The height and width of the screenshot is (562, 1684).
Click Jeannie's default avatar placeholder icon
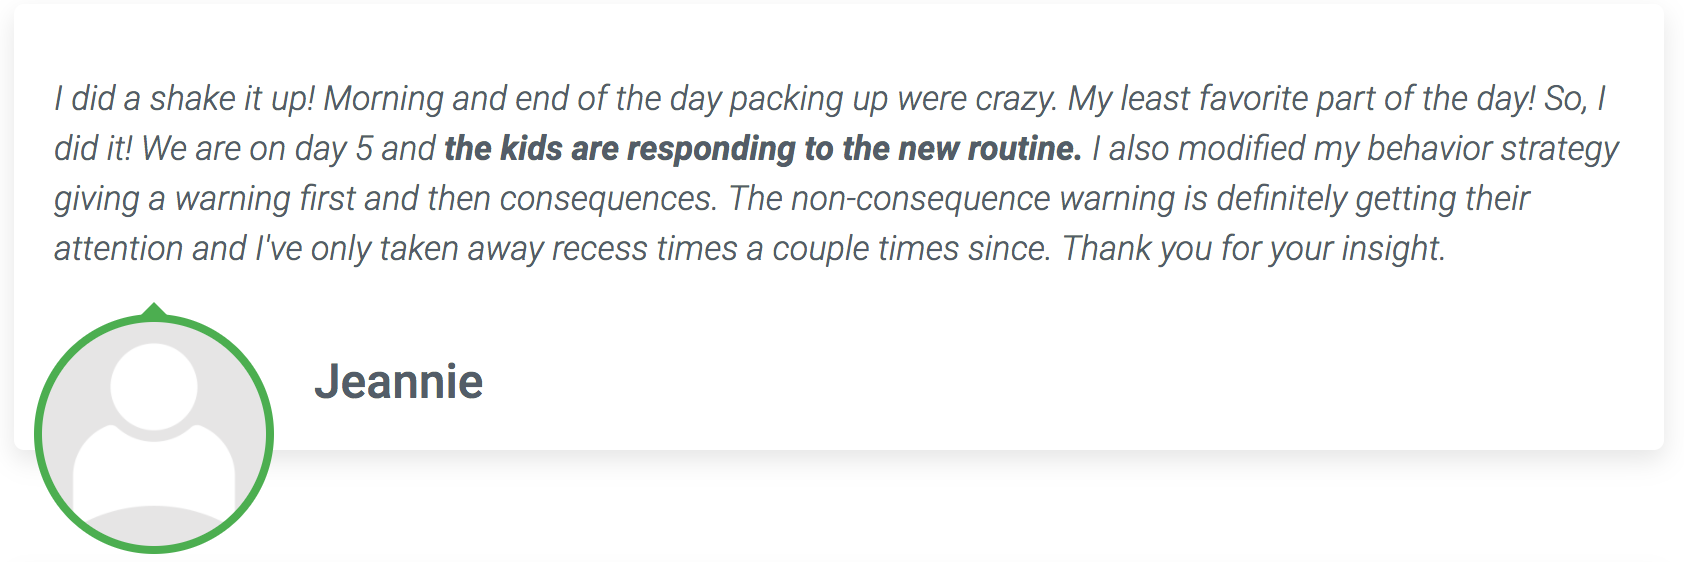[x=154, y=434]
